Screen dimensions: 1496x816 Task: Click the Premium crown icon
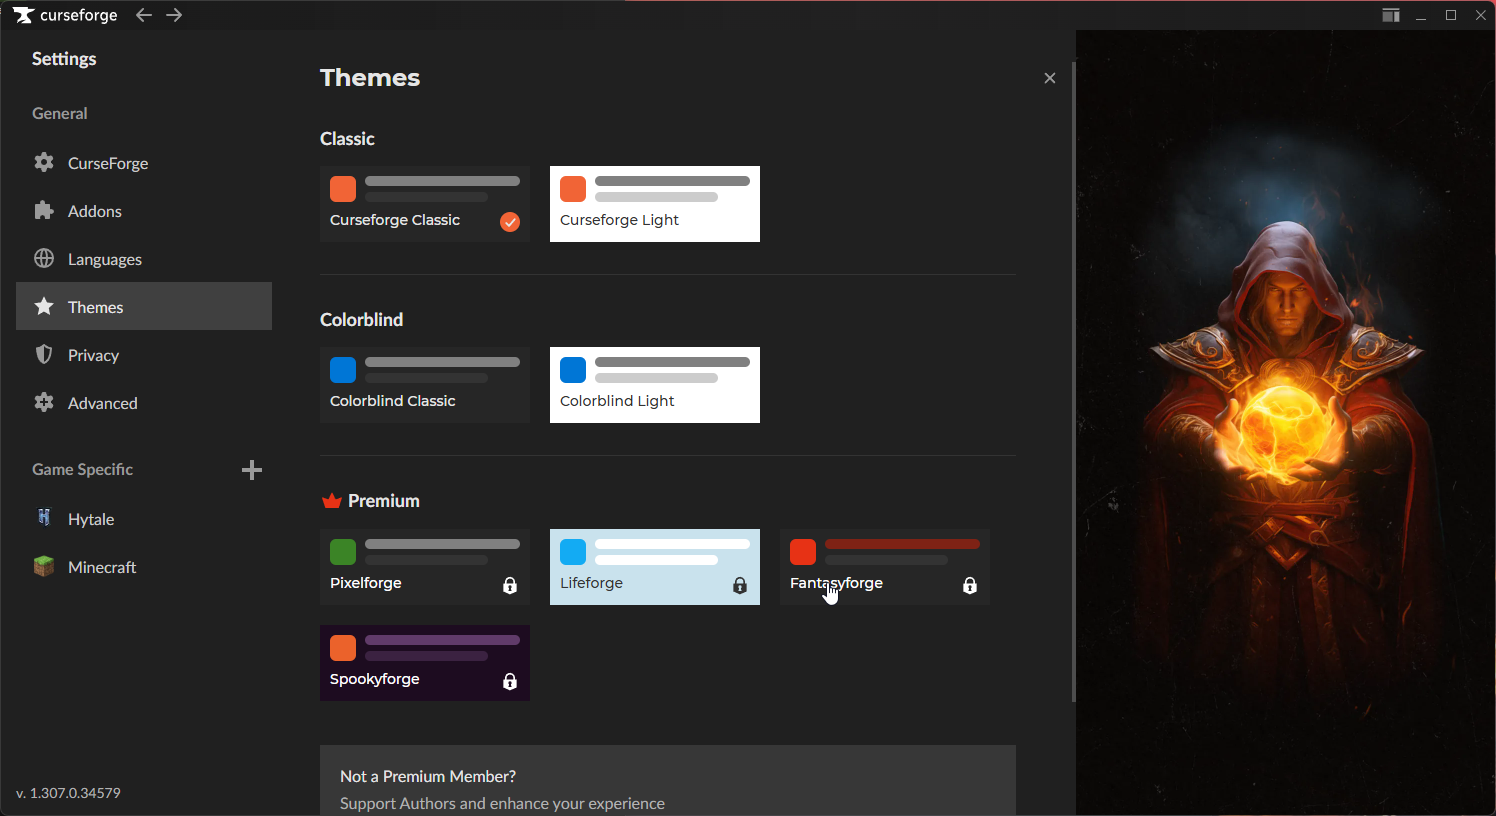click(332, 500)
